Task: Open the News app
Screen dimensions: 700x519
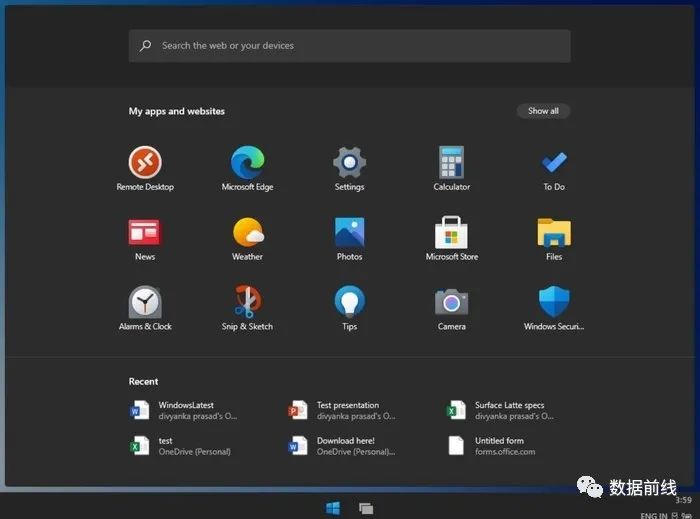Action: pos(145,239)
